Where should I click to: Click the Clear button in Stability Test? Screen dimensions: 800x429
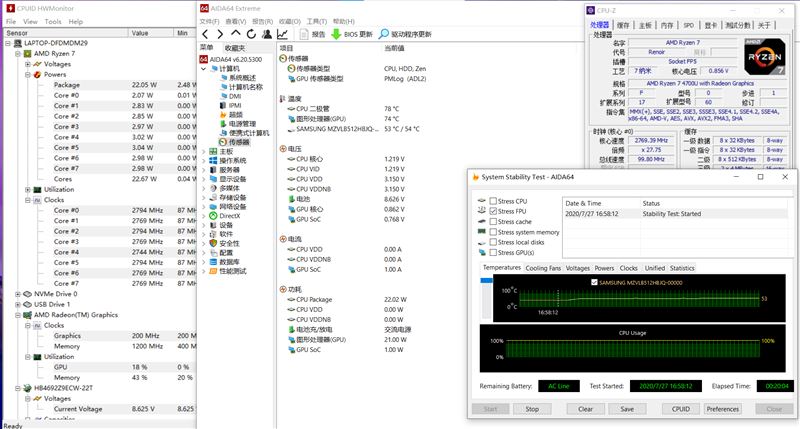[x=585, y=409]
